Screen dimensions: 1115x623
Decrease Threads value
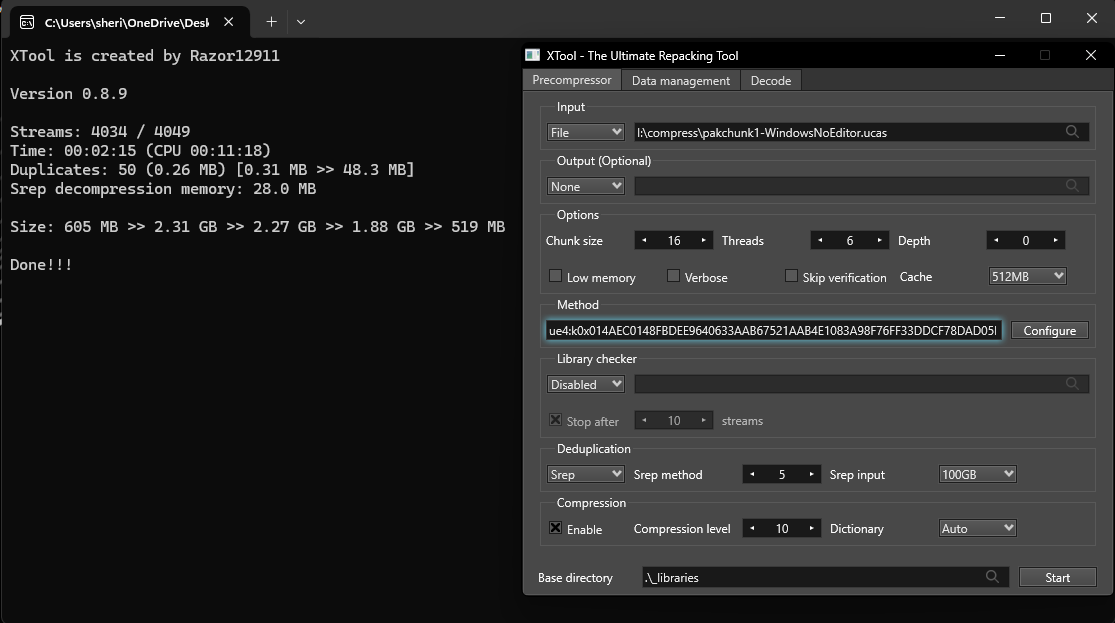coord(820,240)
